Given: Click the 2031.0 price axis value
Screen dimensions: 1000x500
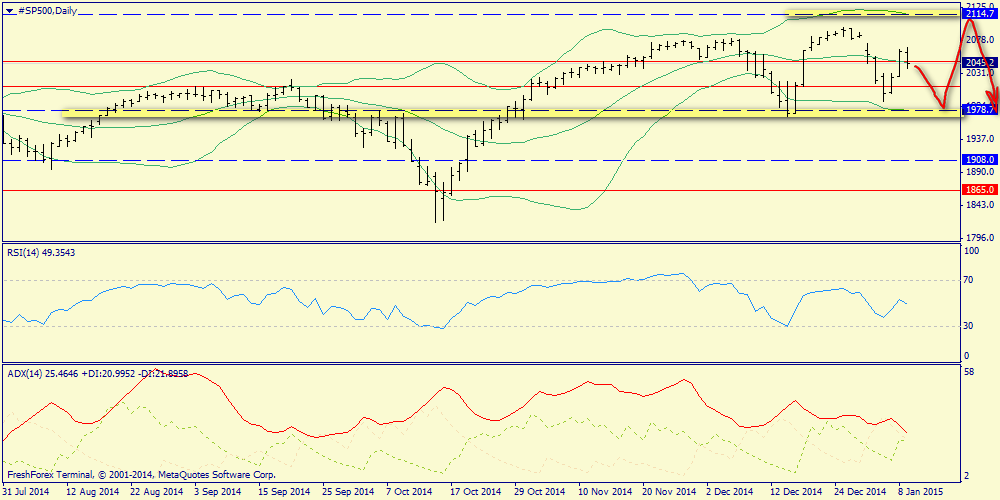Looking at the screenshot, I should (979, 73).
